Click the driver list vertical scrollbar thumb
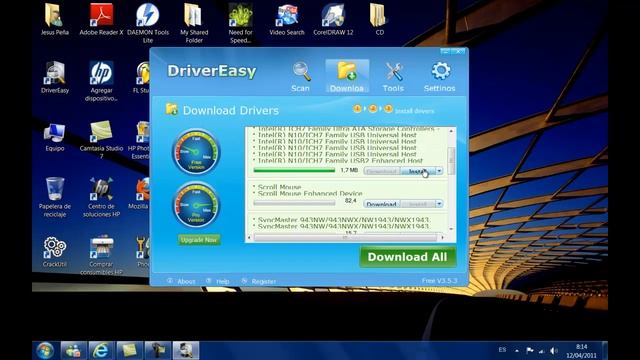Viewport: 640px width, 360px height. pos(451,161)
